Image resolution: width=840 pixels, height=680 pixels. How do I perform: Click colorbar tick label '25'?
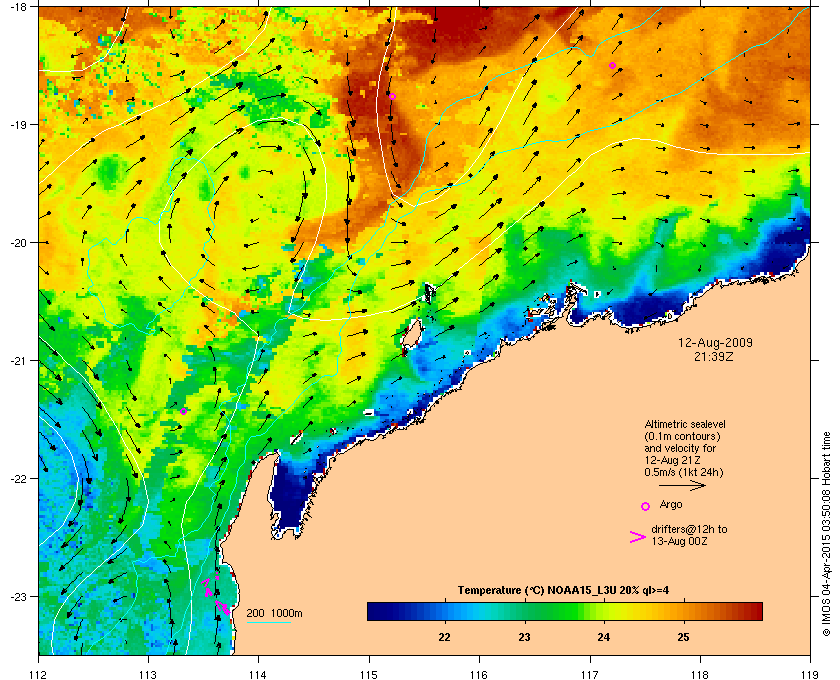click(683, 637)
